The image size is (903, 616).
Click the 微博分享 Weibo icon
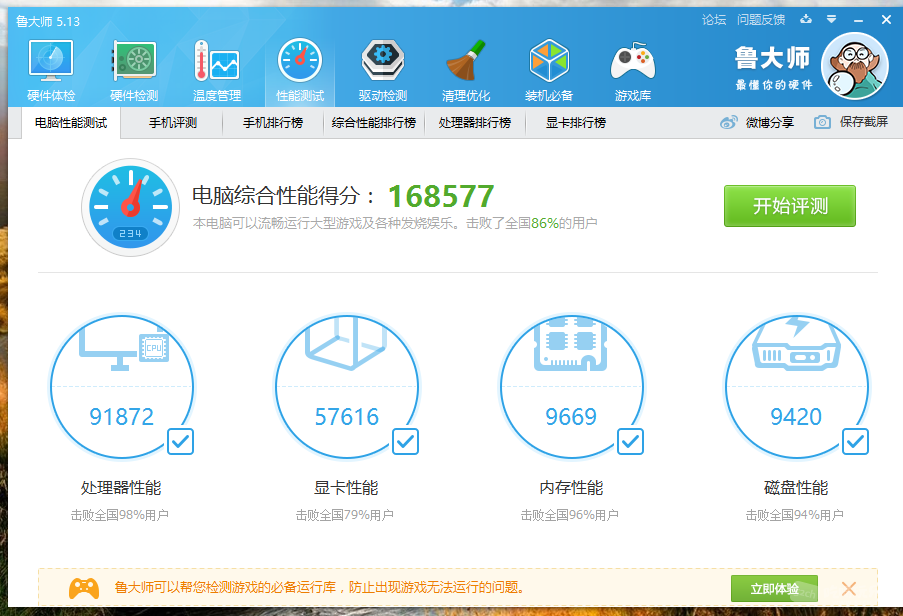tap(729, 122)
